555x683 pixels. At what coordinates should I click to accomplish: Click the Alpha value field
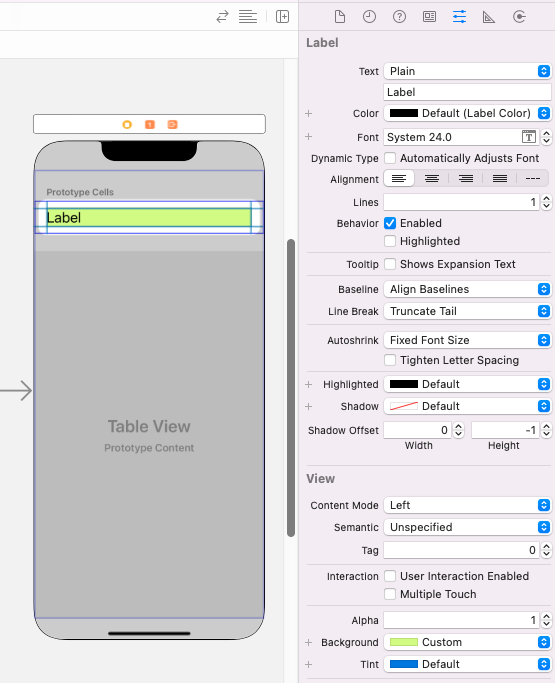click(461, 620)
